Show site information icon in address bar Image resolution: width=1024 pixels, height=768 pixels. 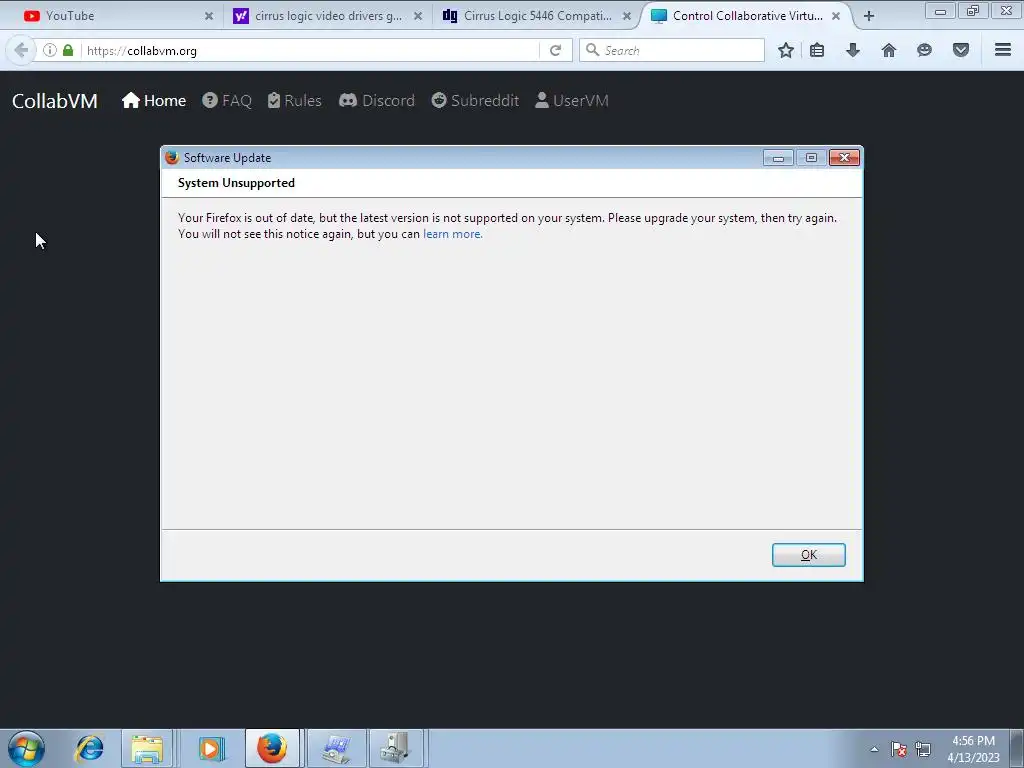(x=50, y=50)
